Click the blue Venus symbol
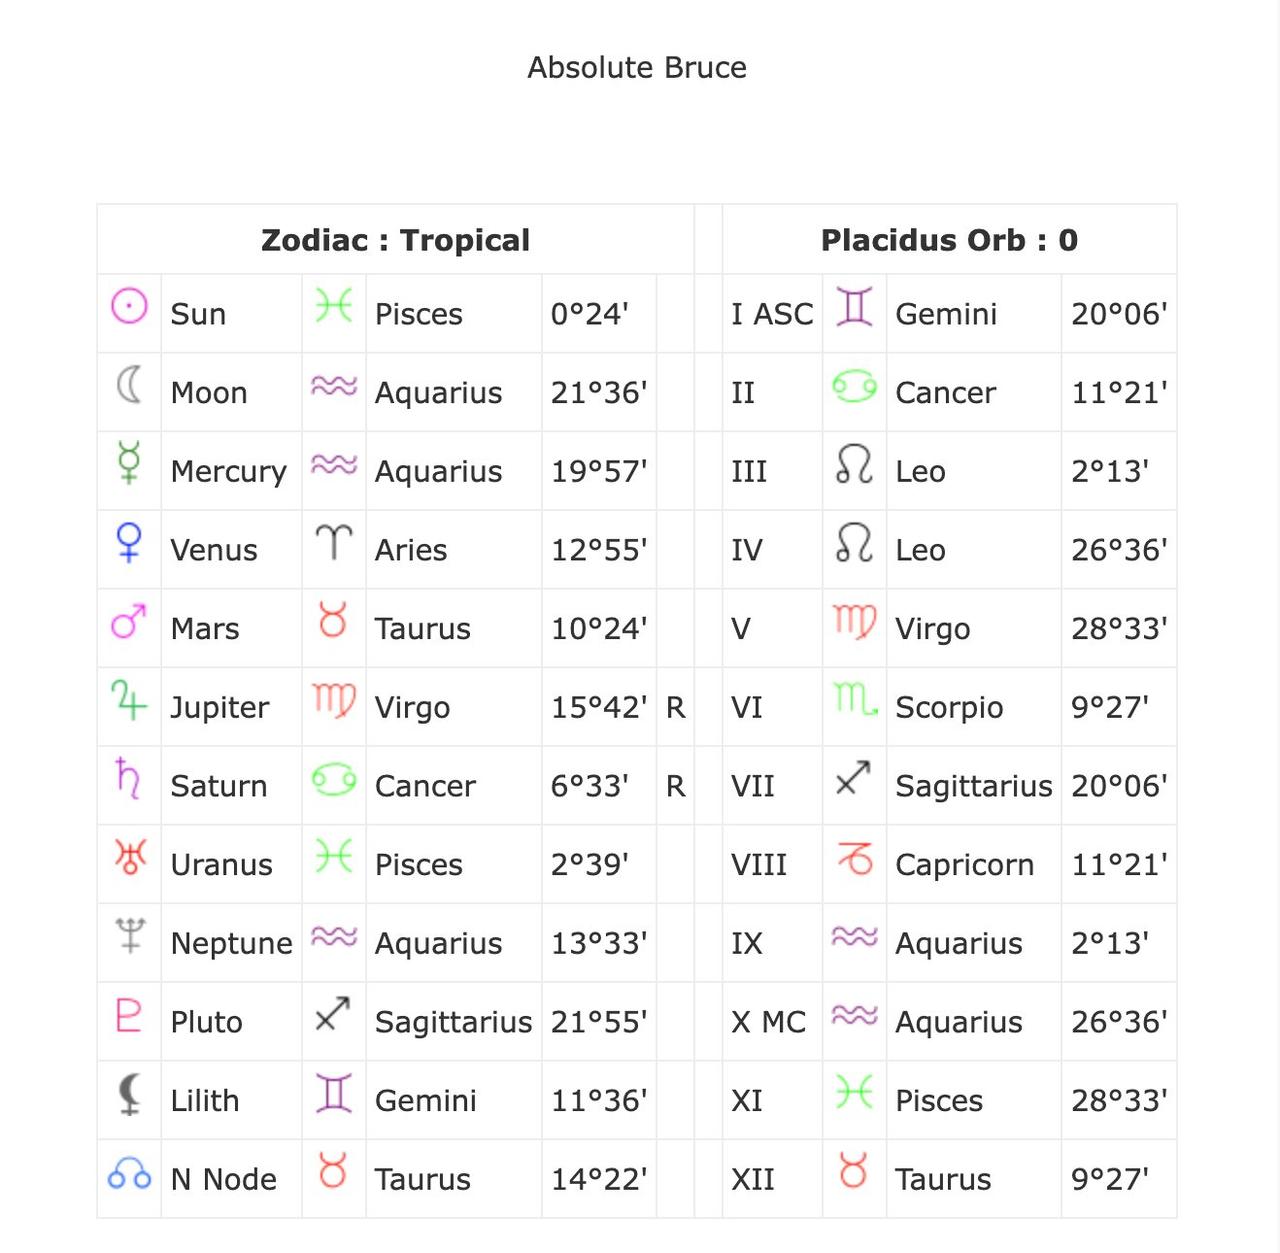 pyautogui.click(x=129, y=542)
